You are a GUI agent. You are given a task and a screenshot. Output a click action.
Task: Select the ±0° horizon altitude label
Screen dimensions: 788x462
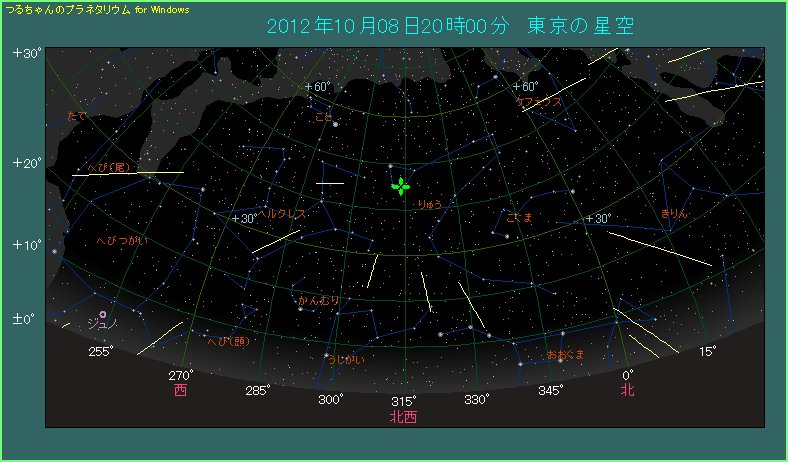[x=25, y=319]
